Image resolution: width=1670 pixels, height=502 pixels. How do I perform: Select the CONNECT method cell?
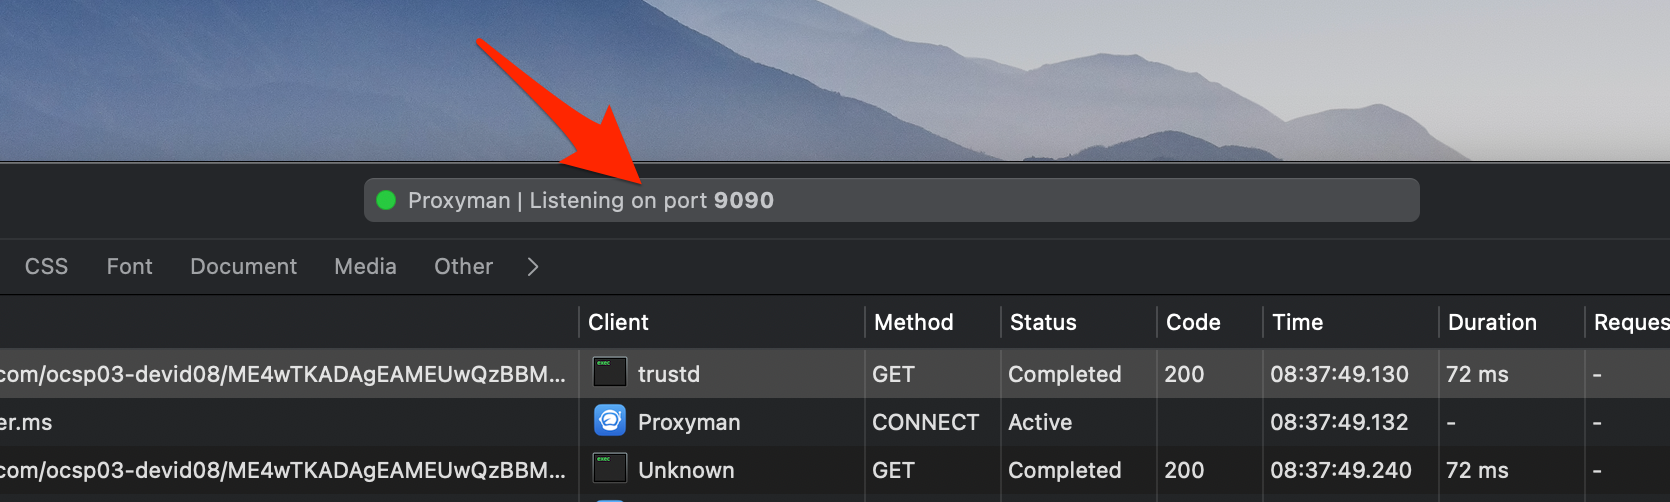pos(925,422)
